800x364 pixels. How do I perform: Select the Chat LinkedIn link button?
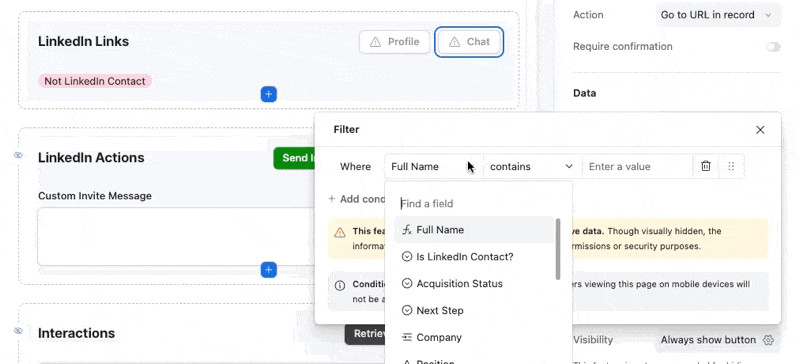pyautogui.click(x=469, y=42)
